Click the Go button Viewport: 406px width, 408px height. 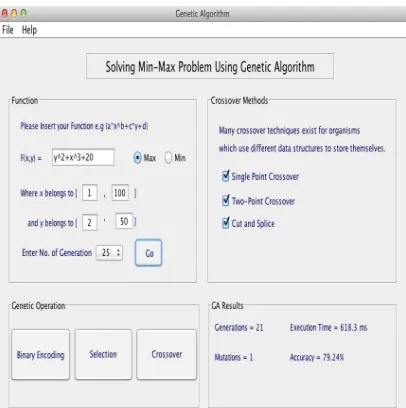click(x=149, y=253)
